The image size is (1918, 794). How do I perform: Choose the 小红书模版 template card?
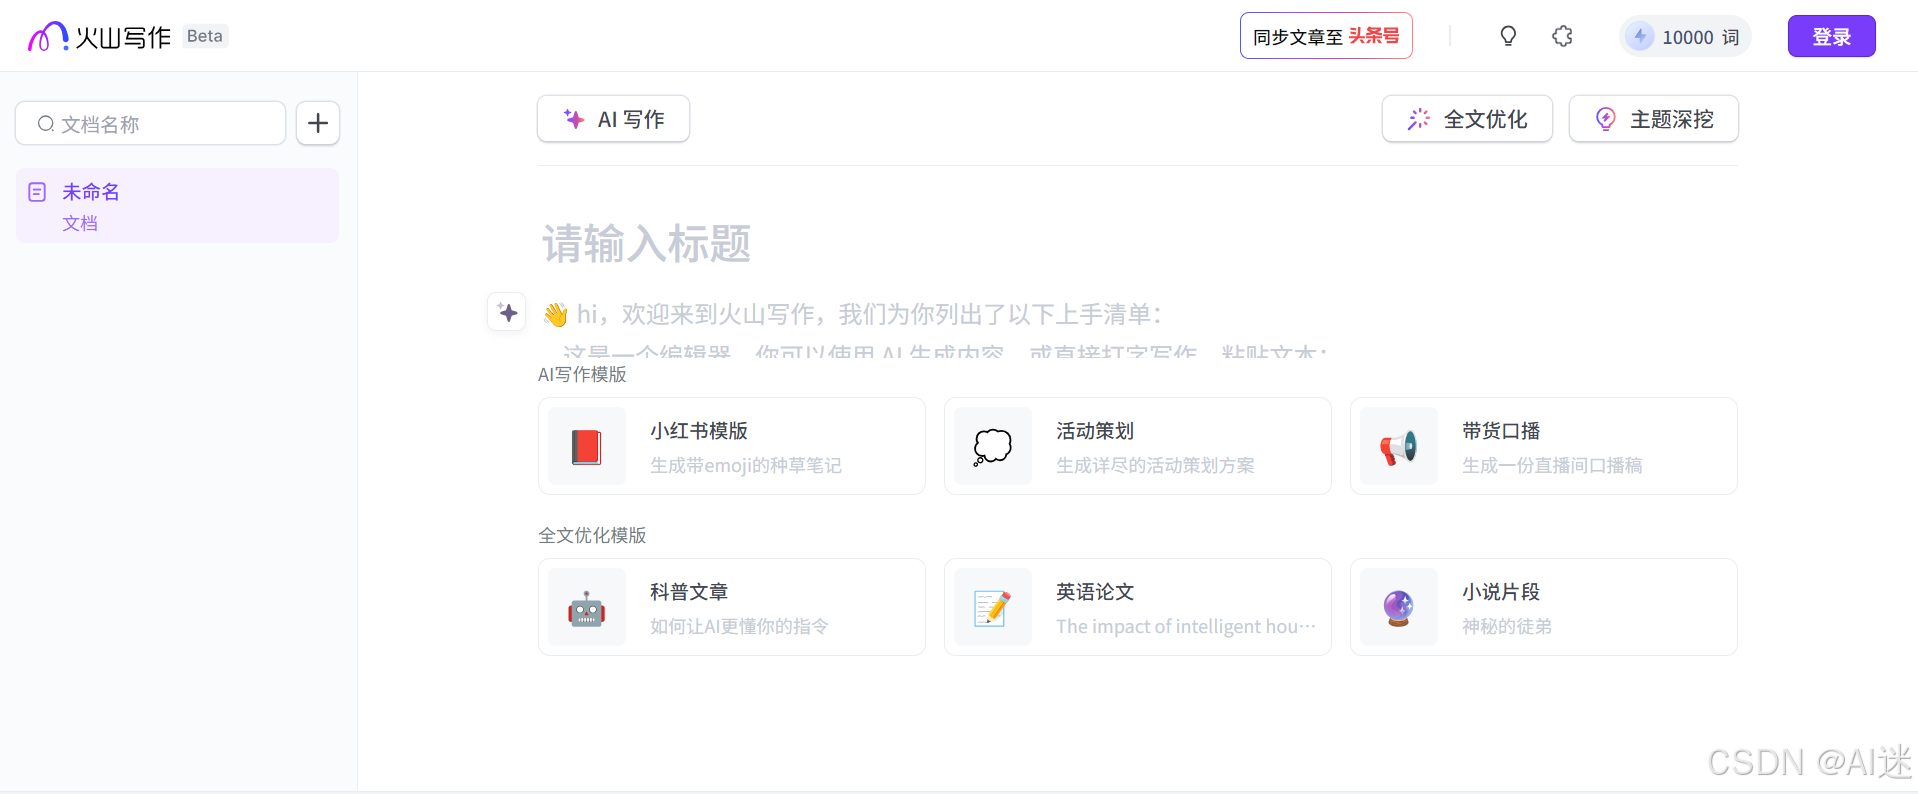coord(732,446)
